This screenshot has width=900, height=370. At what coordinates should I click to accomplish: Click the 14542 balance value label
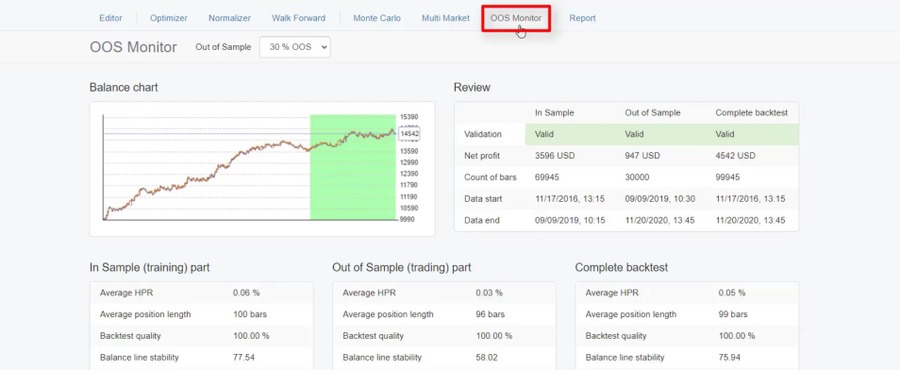tap(410, 133)
